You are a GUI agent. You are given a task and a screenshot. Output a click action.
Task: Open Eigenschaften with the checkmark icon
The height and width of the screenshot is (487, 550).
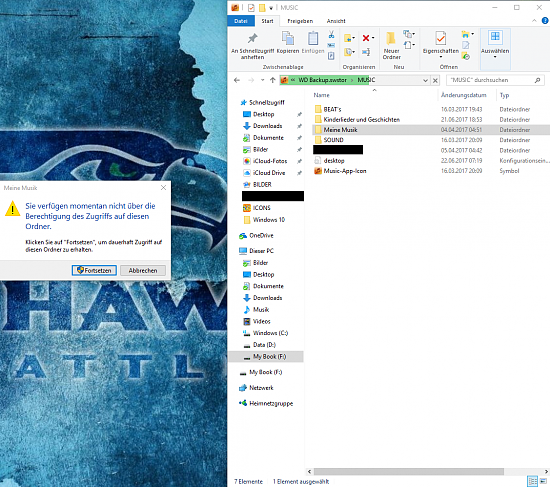click(441, 38)
